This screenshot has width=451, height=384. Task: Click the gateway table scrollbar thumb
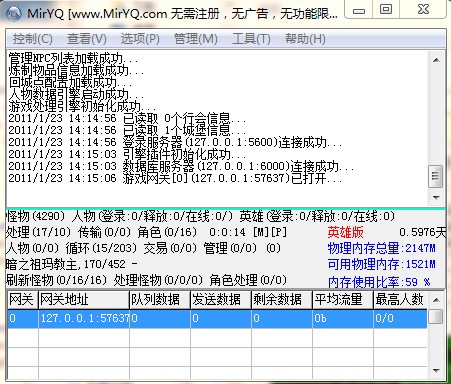(x=436, y=316)
